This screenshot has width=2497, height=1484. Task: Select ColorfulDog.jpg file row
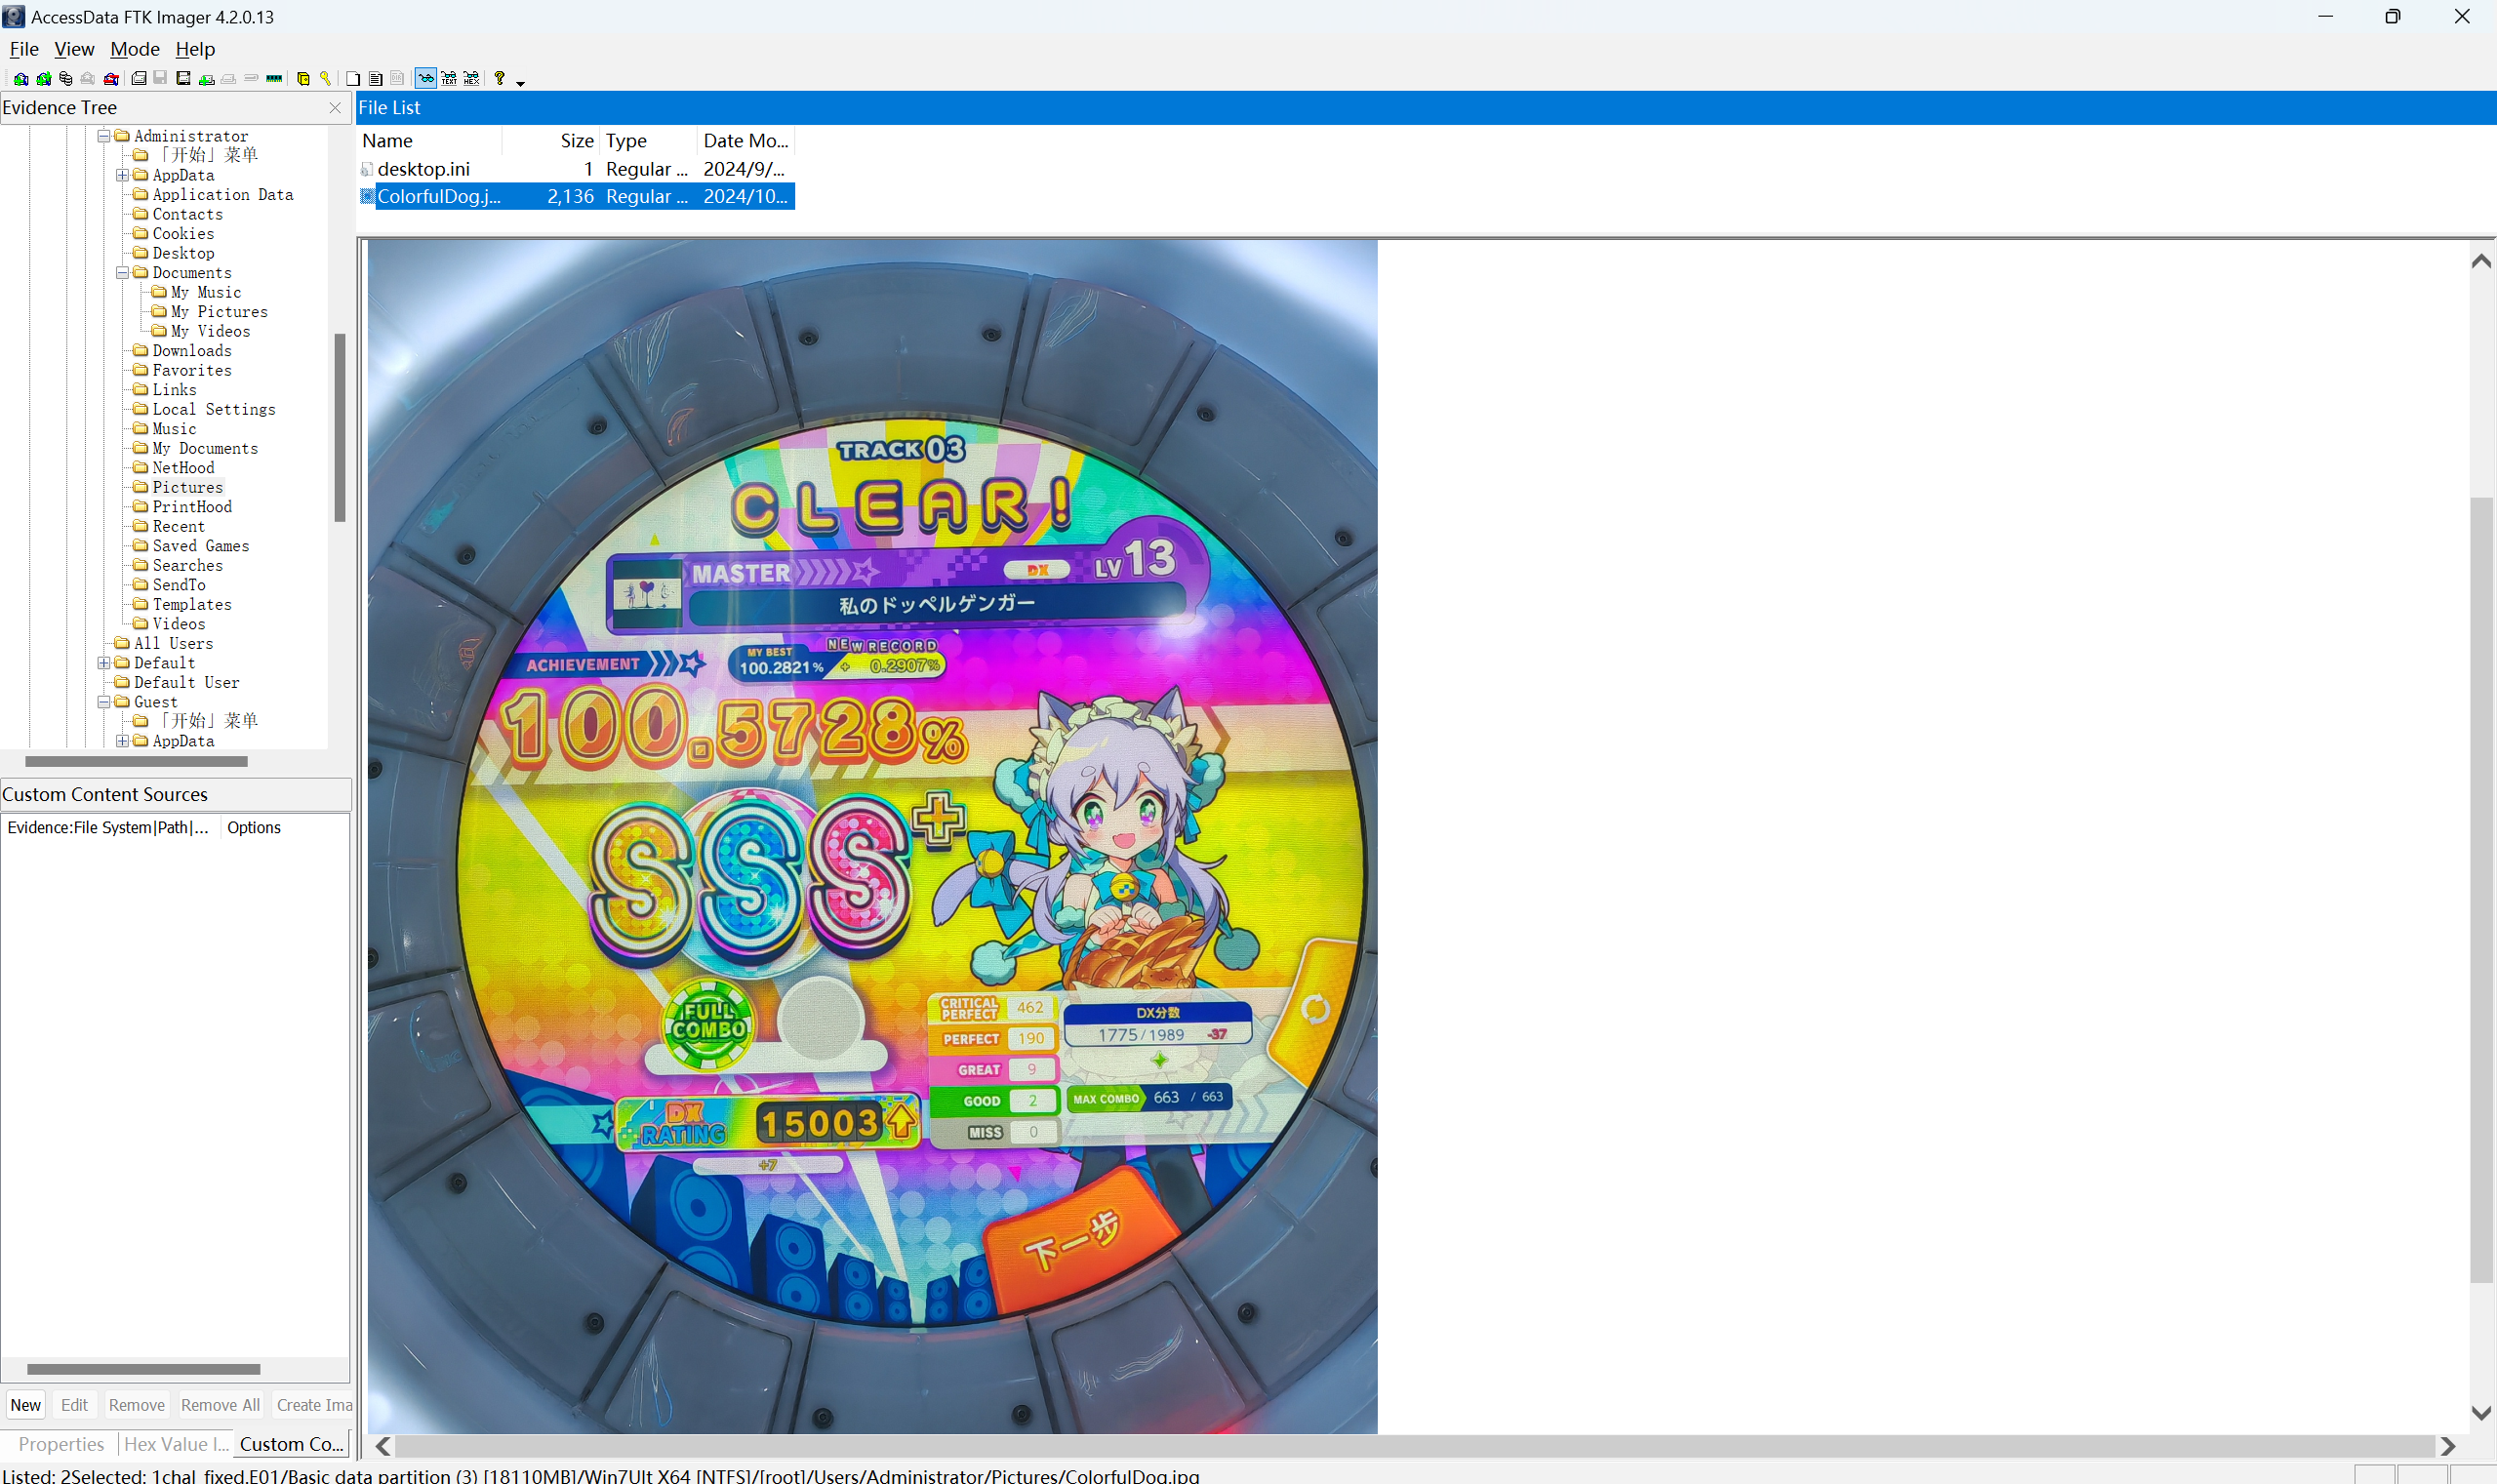click(x=577, y=196)
